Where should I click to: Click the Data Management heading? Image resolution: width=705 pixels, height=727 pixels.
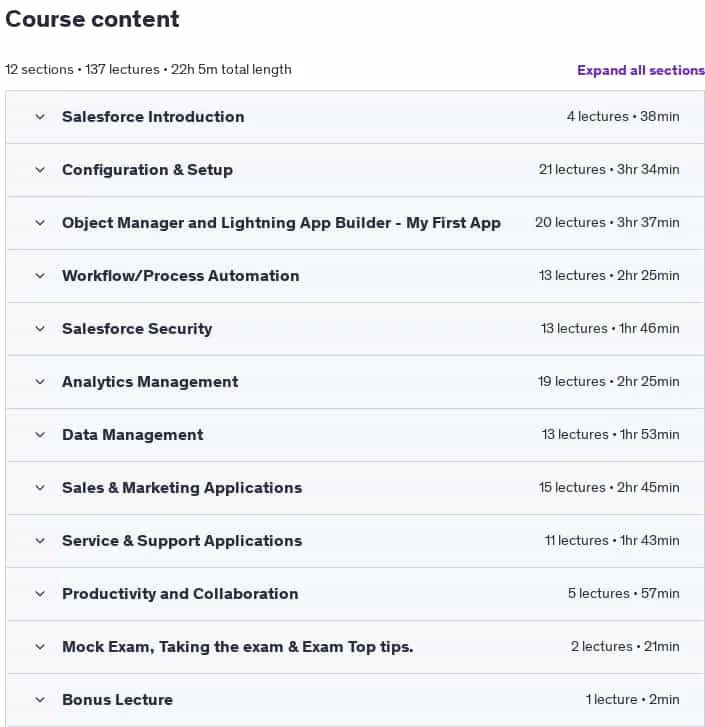(133, 435)
